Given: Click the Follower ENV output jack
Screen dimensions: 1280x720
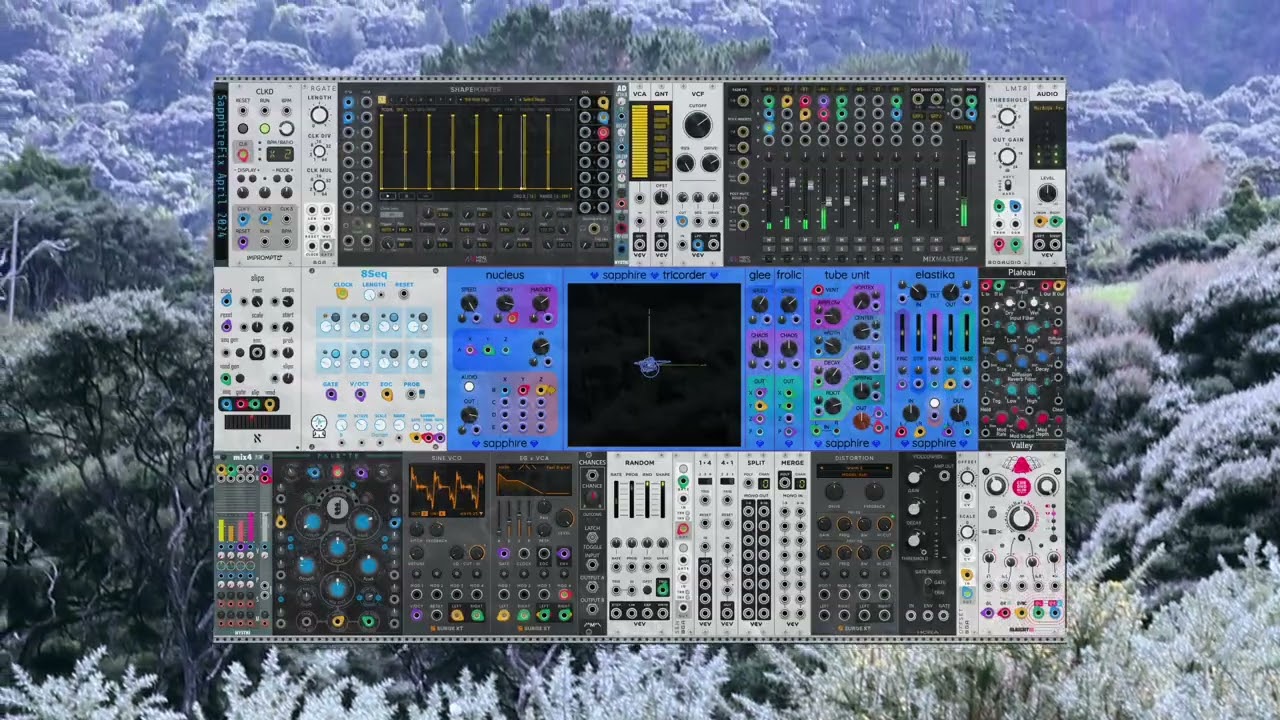Looking at the screenshot, I should (928, 615).
